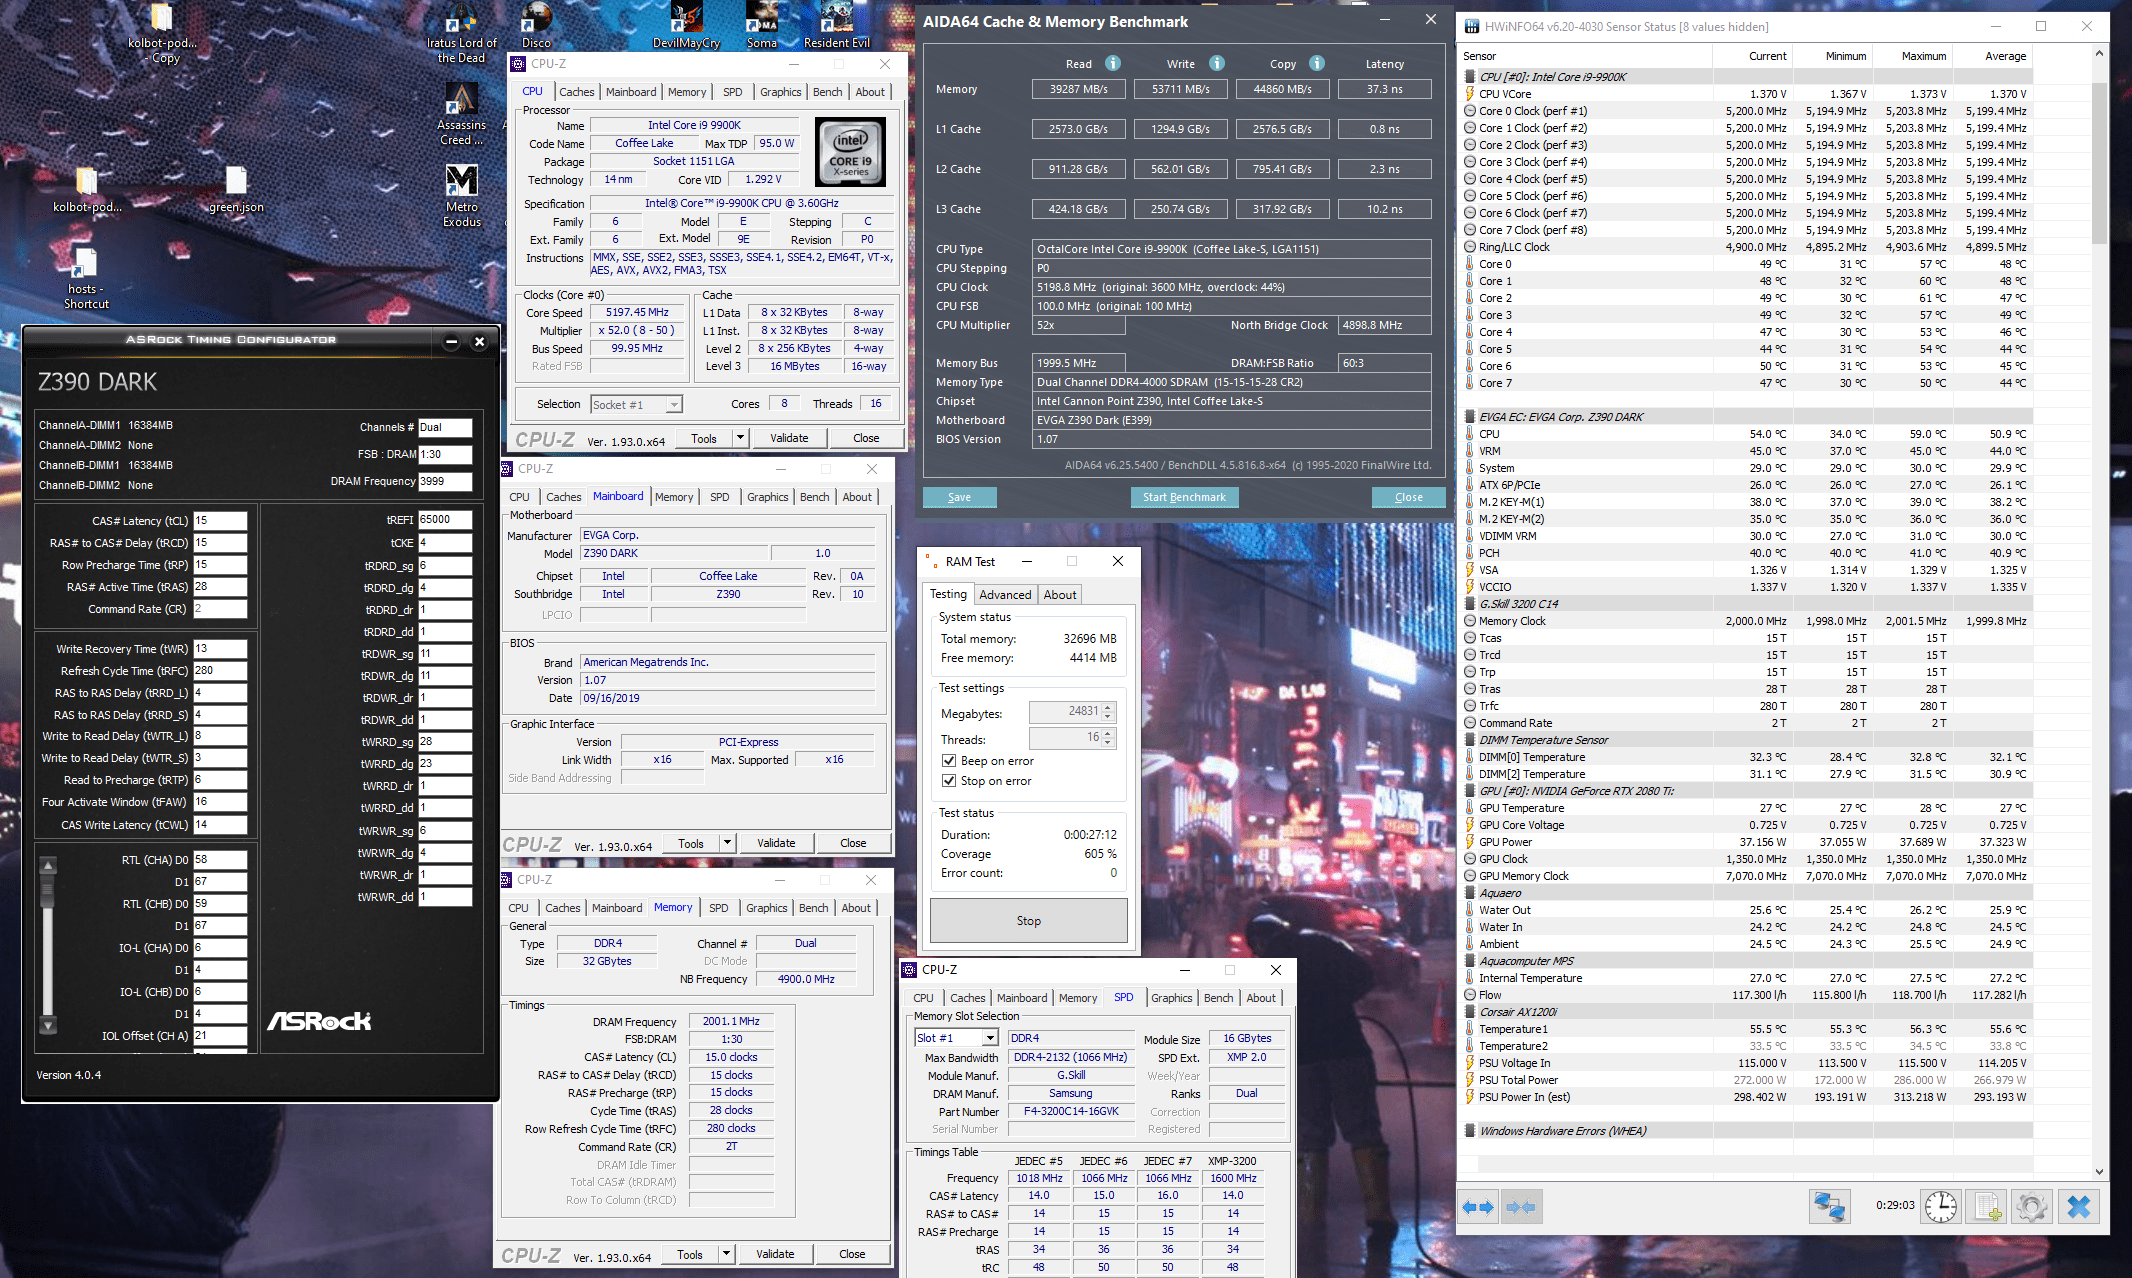Click info icon next to AIDA64 Read
Screen dimensions: 2132x1278
pyautogui.click(x=1113, y=63)
